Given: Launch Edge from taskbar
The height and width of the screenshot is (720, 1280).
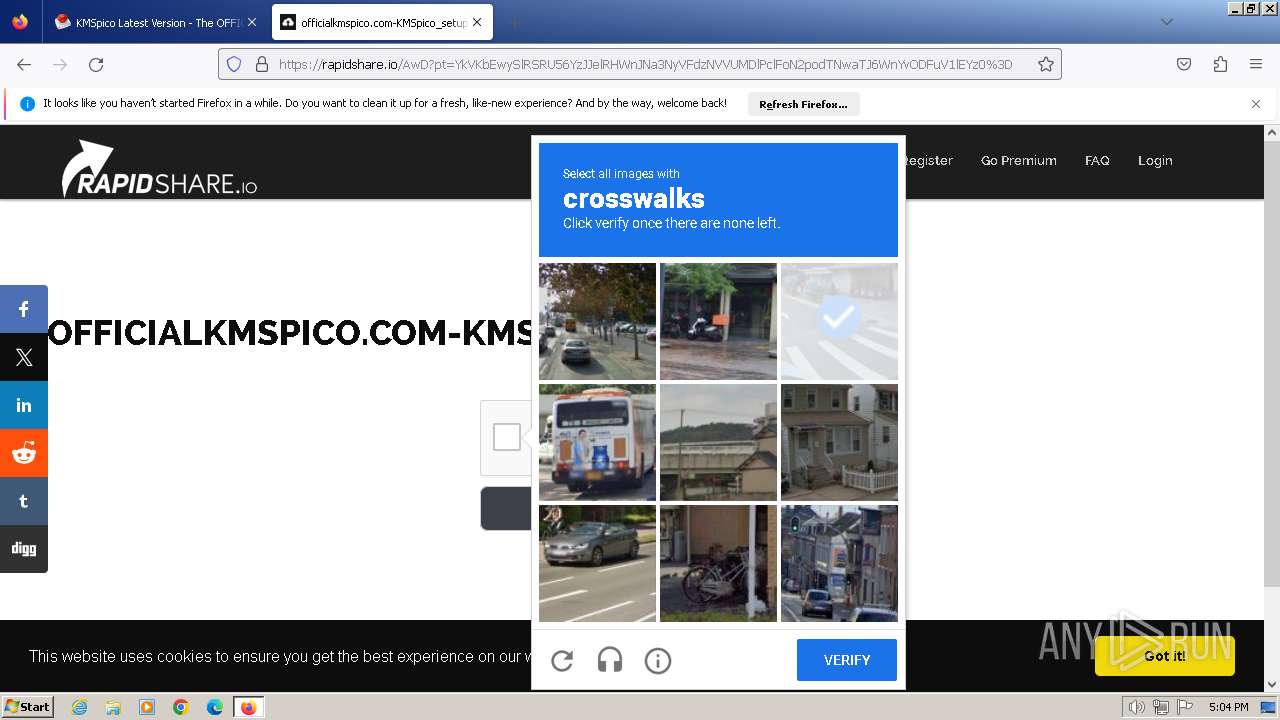Looking at the screenshot, I should pos(215,707).
